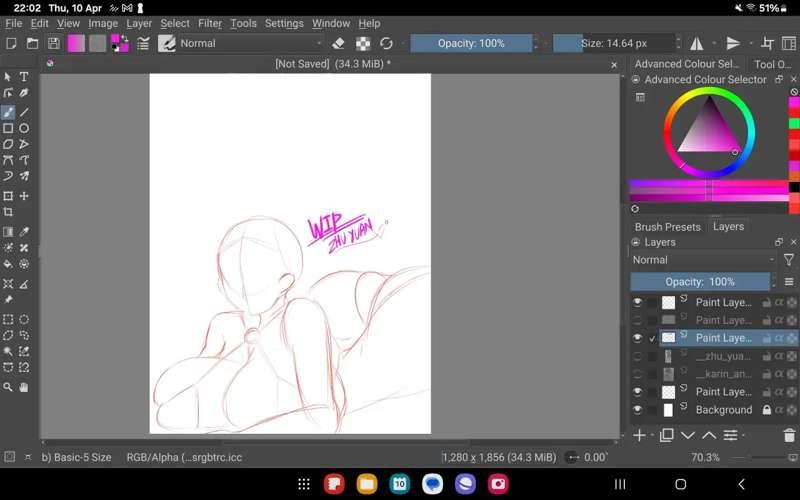Click the Save document icon
Viewport: 800px width, 500px height.
pyautogui.click(x=53, y=43)
